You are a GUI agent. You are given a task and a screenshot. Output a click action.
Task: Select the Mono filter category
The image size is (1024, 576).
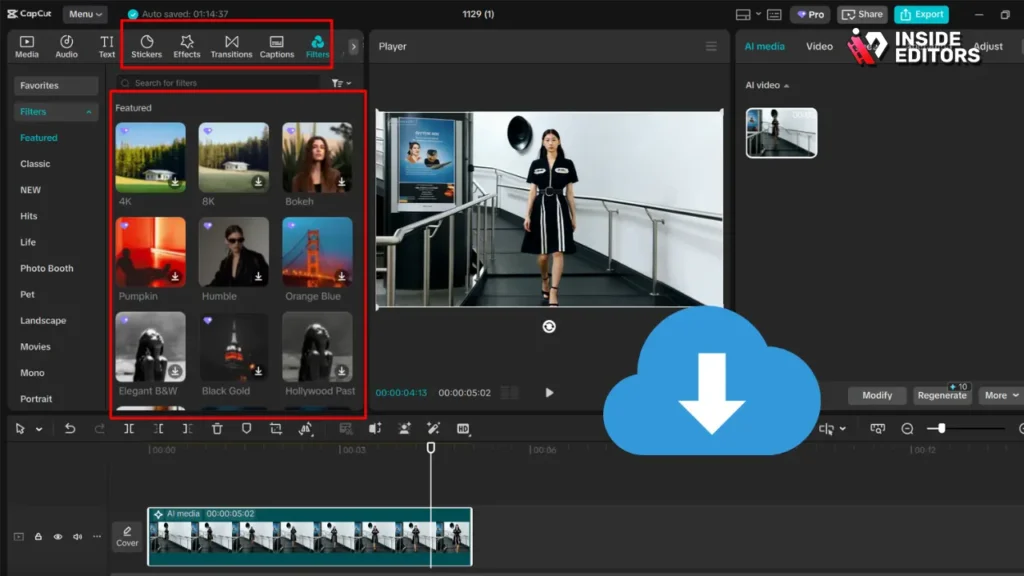click(32, 373)
